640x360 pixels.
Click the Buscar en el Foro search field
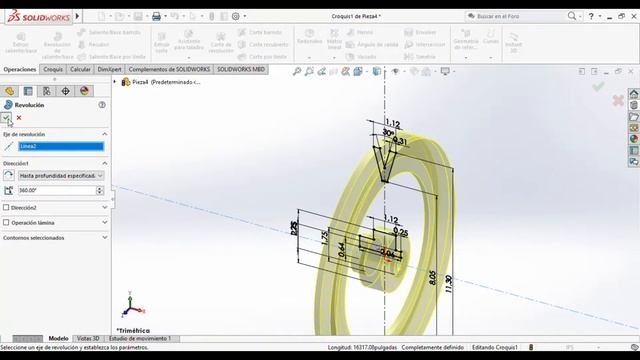tap(515, 16)
